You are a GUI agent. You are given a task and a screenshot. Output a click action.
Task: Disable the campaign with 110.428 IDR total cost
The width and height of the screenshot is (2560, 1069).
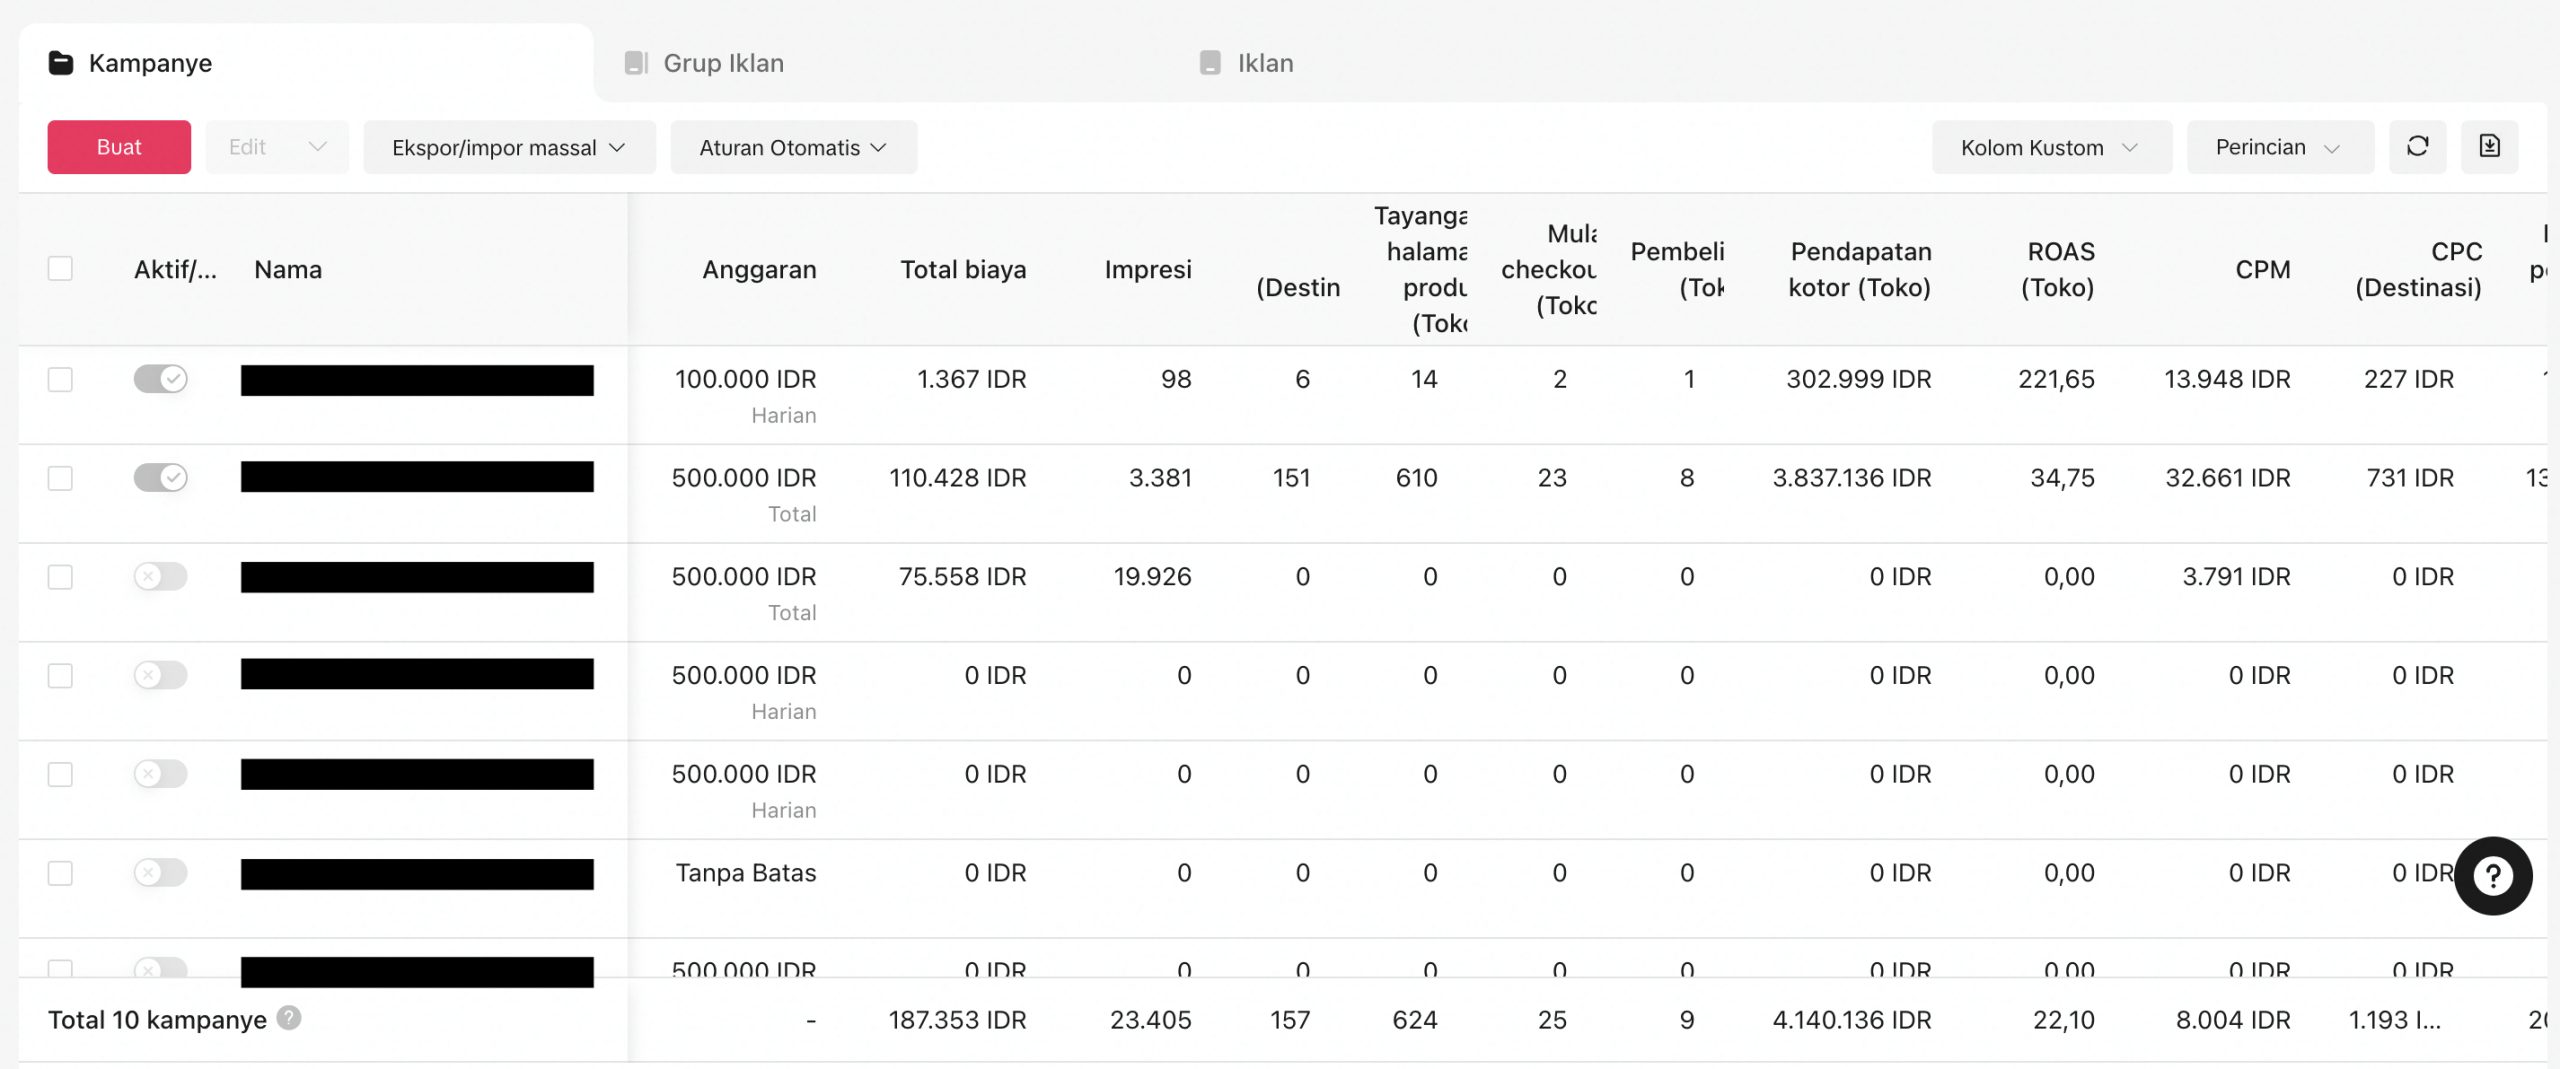(160, 478)
